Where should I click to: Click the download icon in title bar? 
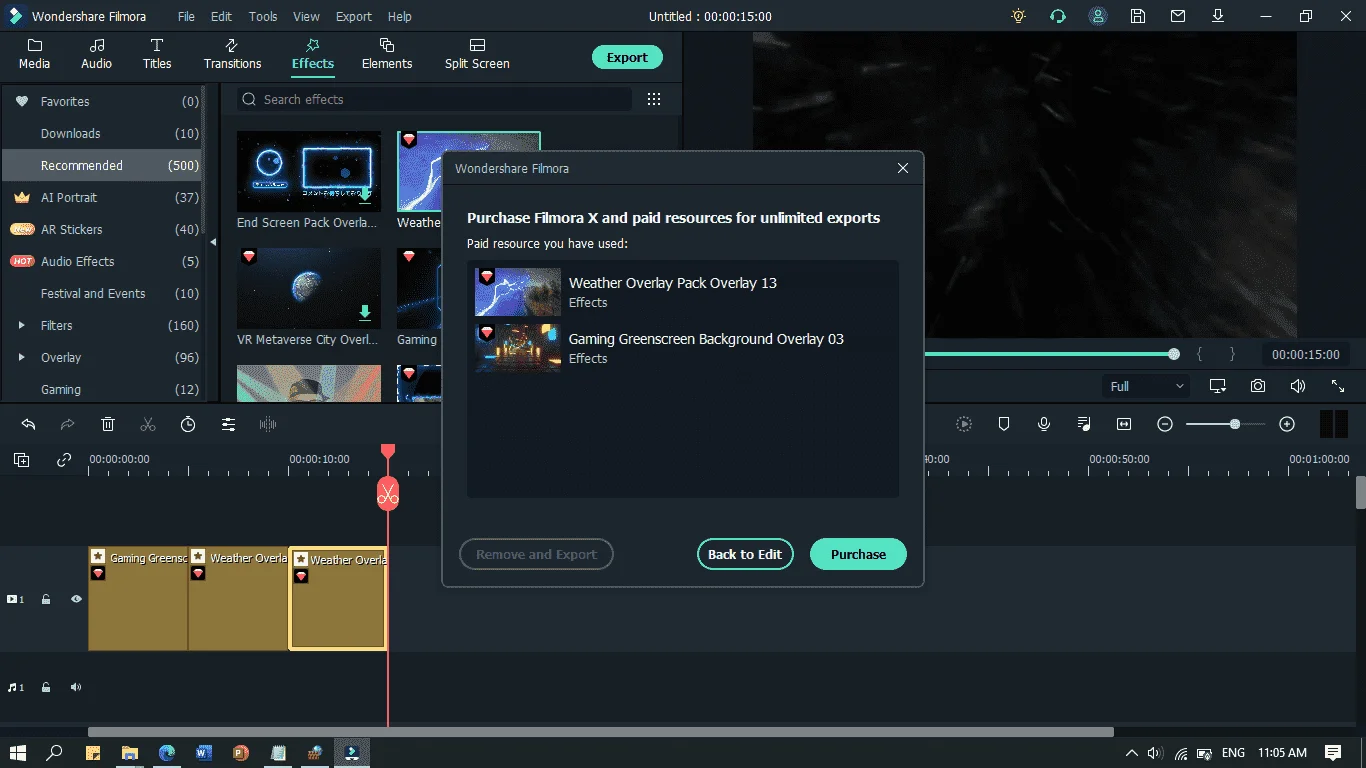1218,16
